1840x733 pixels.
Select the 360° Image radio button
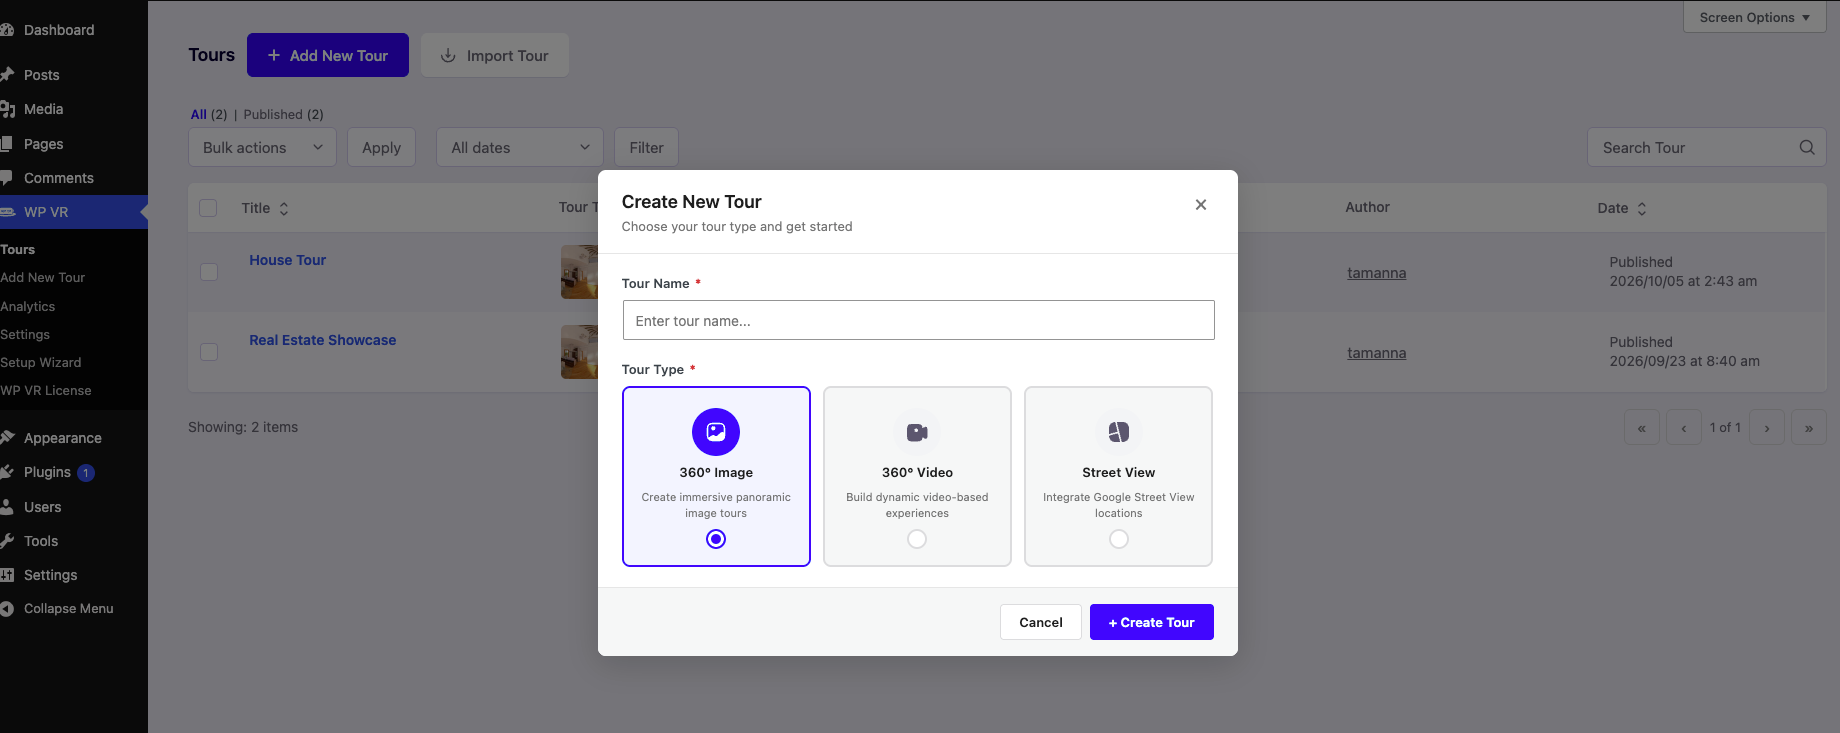tap(716, 539)
